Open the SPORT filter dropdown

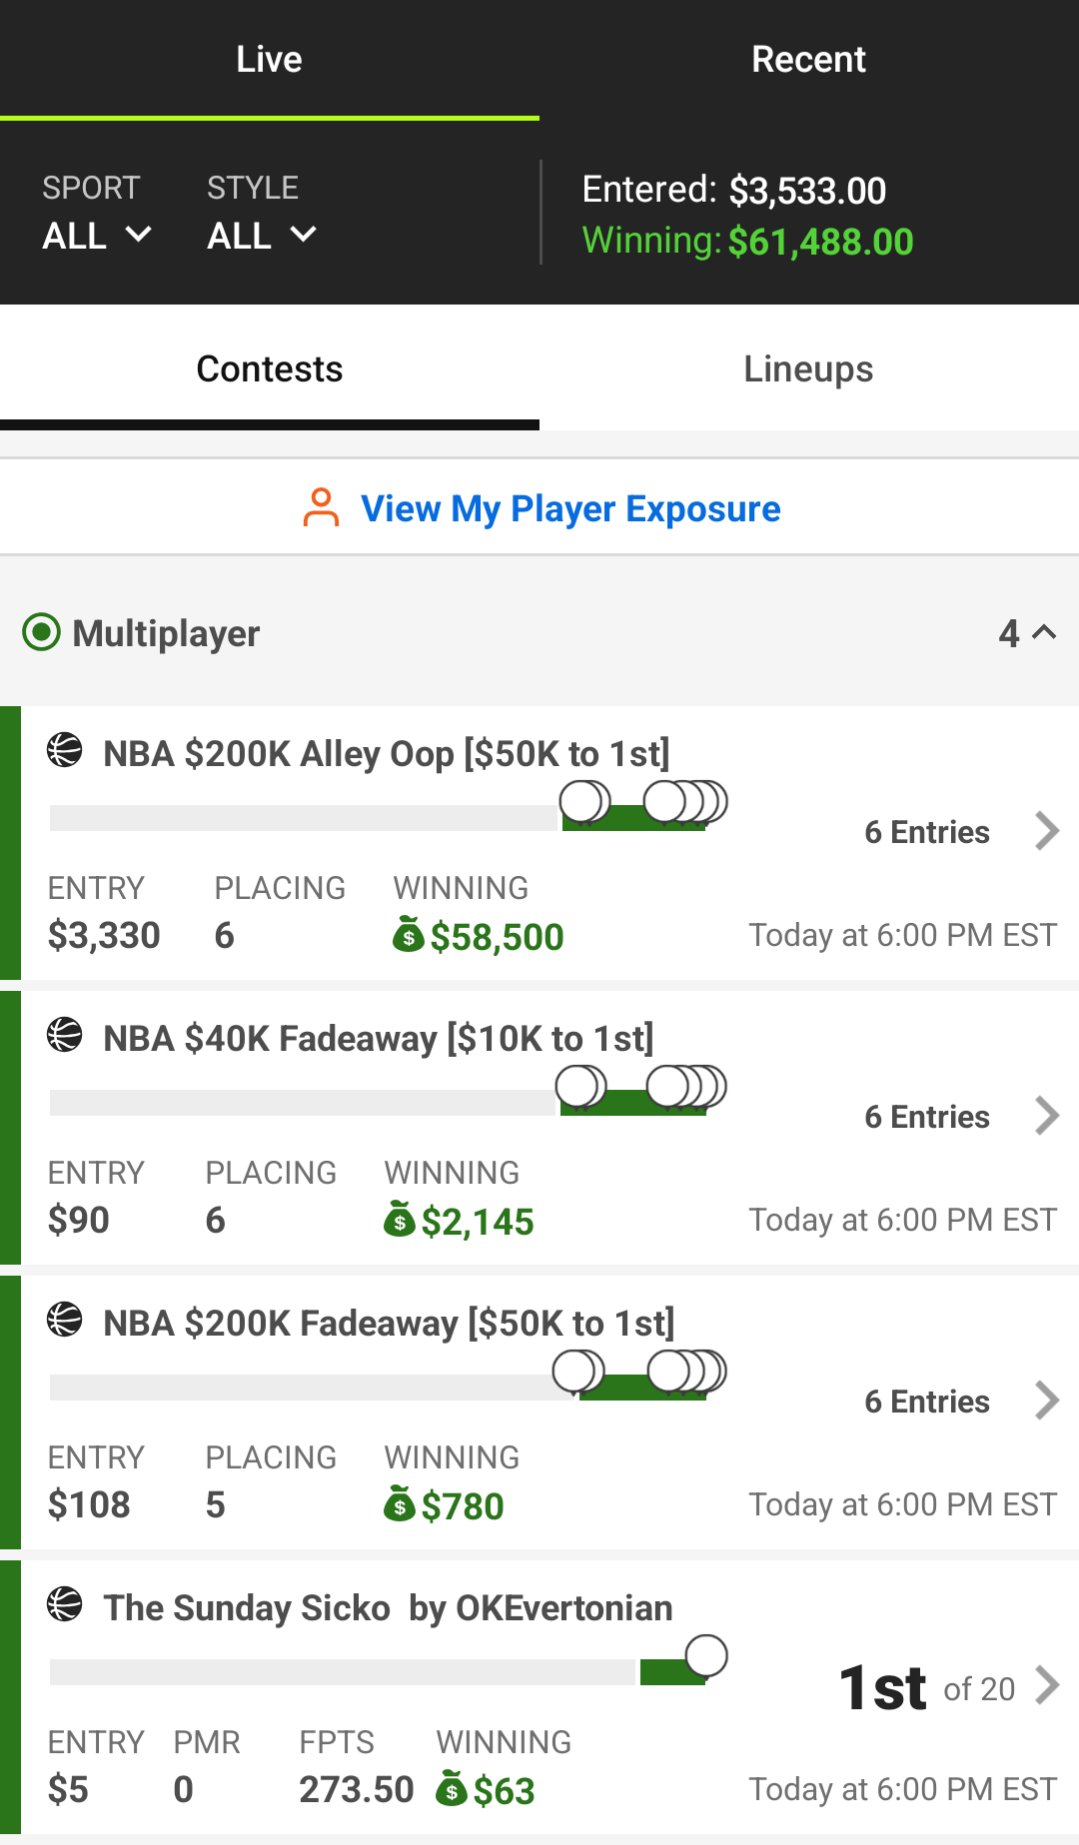(96, 235)
